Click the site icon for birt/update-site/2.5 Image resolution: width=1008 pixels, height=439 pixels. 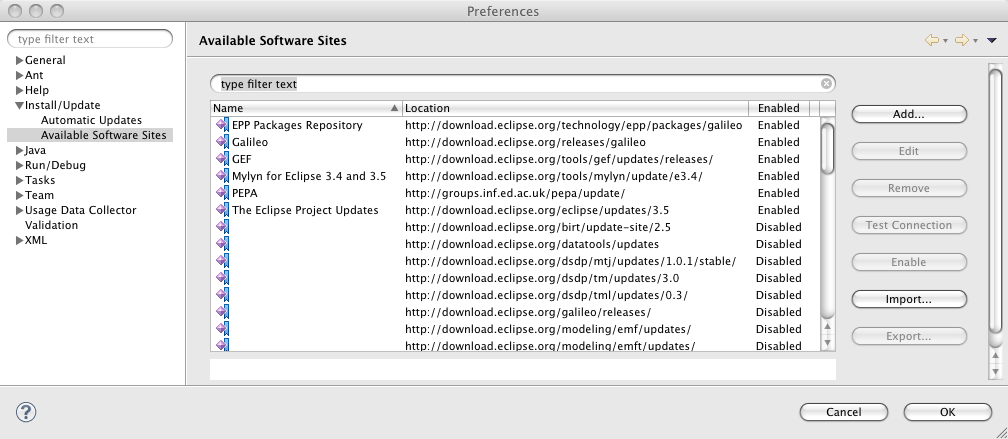222,227
